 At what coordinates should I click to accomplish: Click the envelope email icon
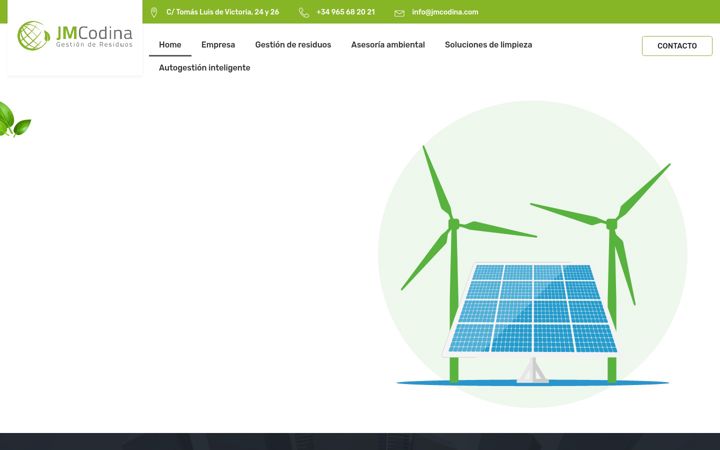[399, 13]
